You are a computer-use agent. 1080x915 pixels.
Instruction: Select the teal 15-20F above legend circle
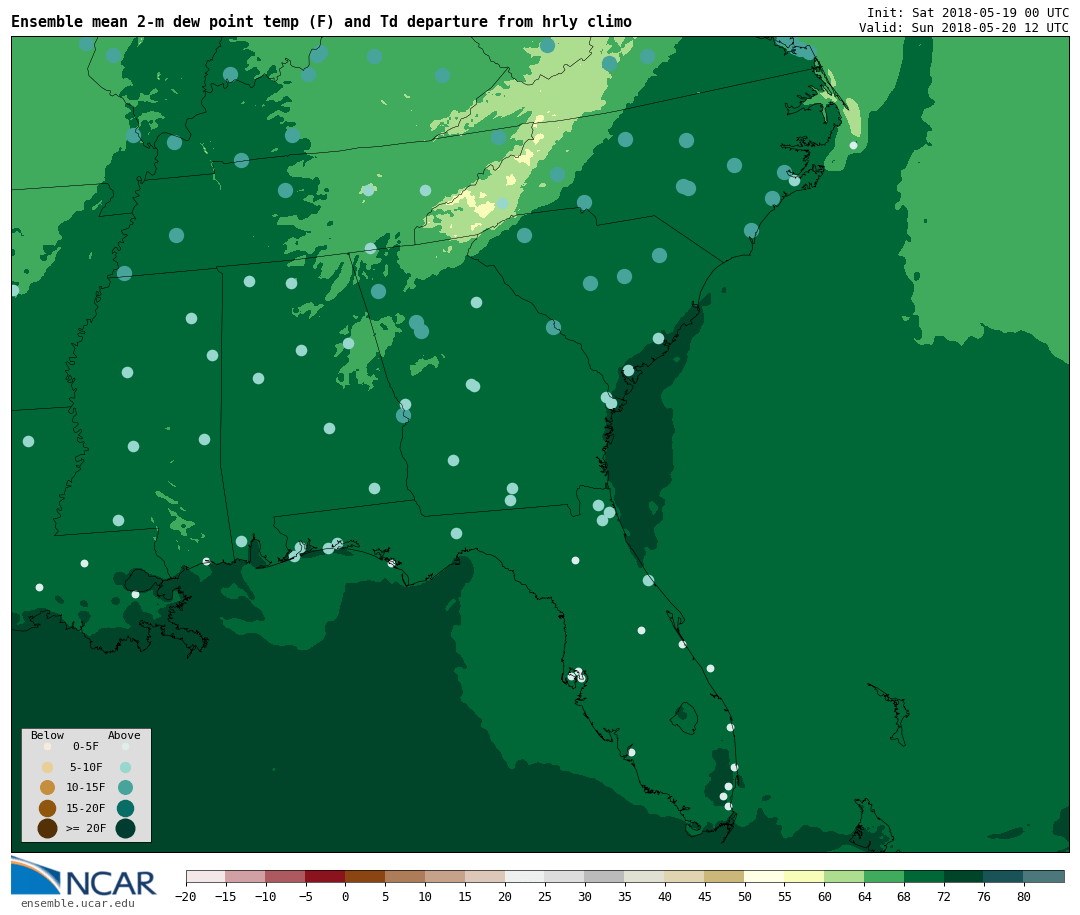pyautogui.click(x=125, y=808)
